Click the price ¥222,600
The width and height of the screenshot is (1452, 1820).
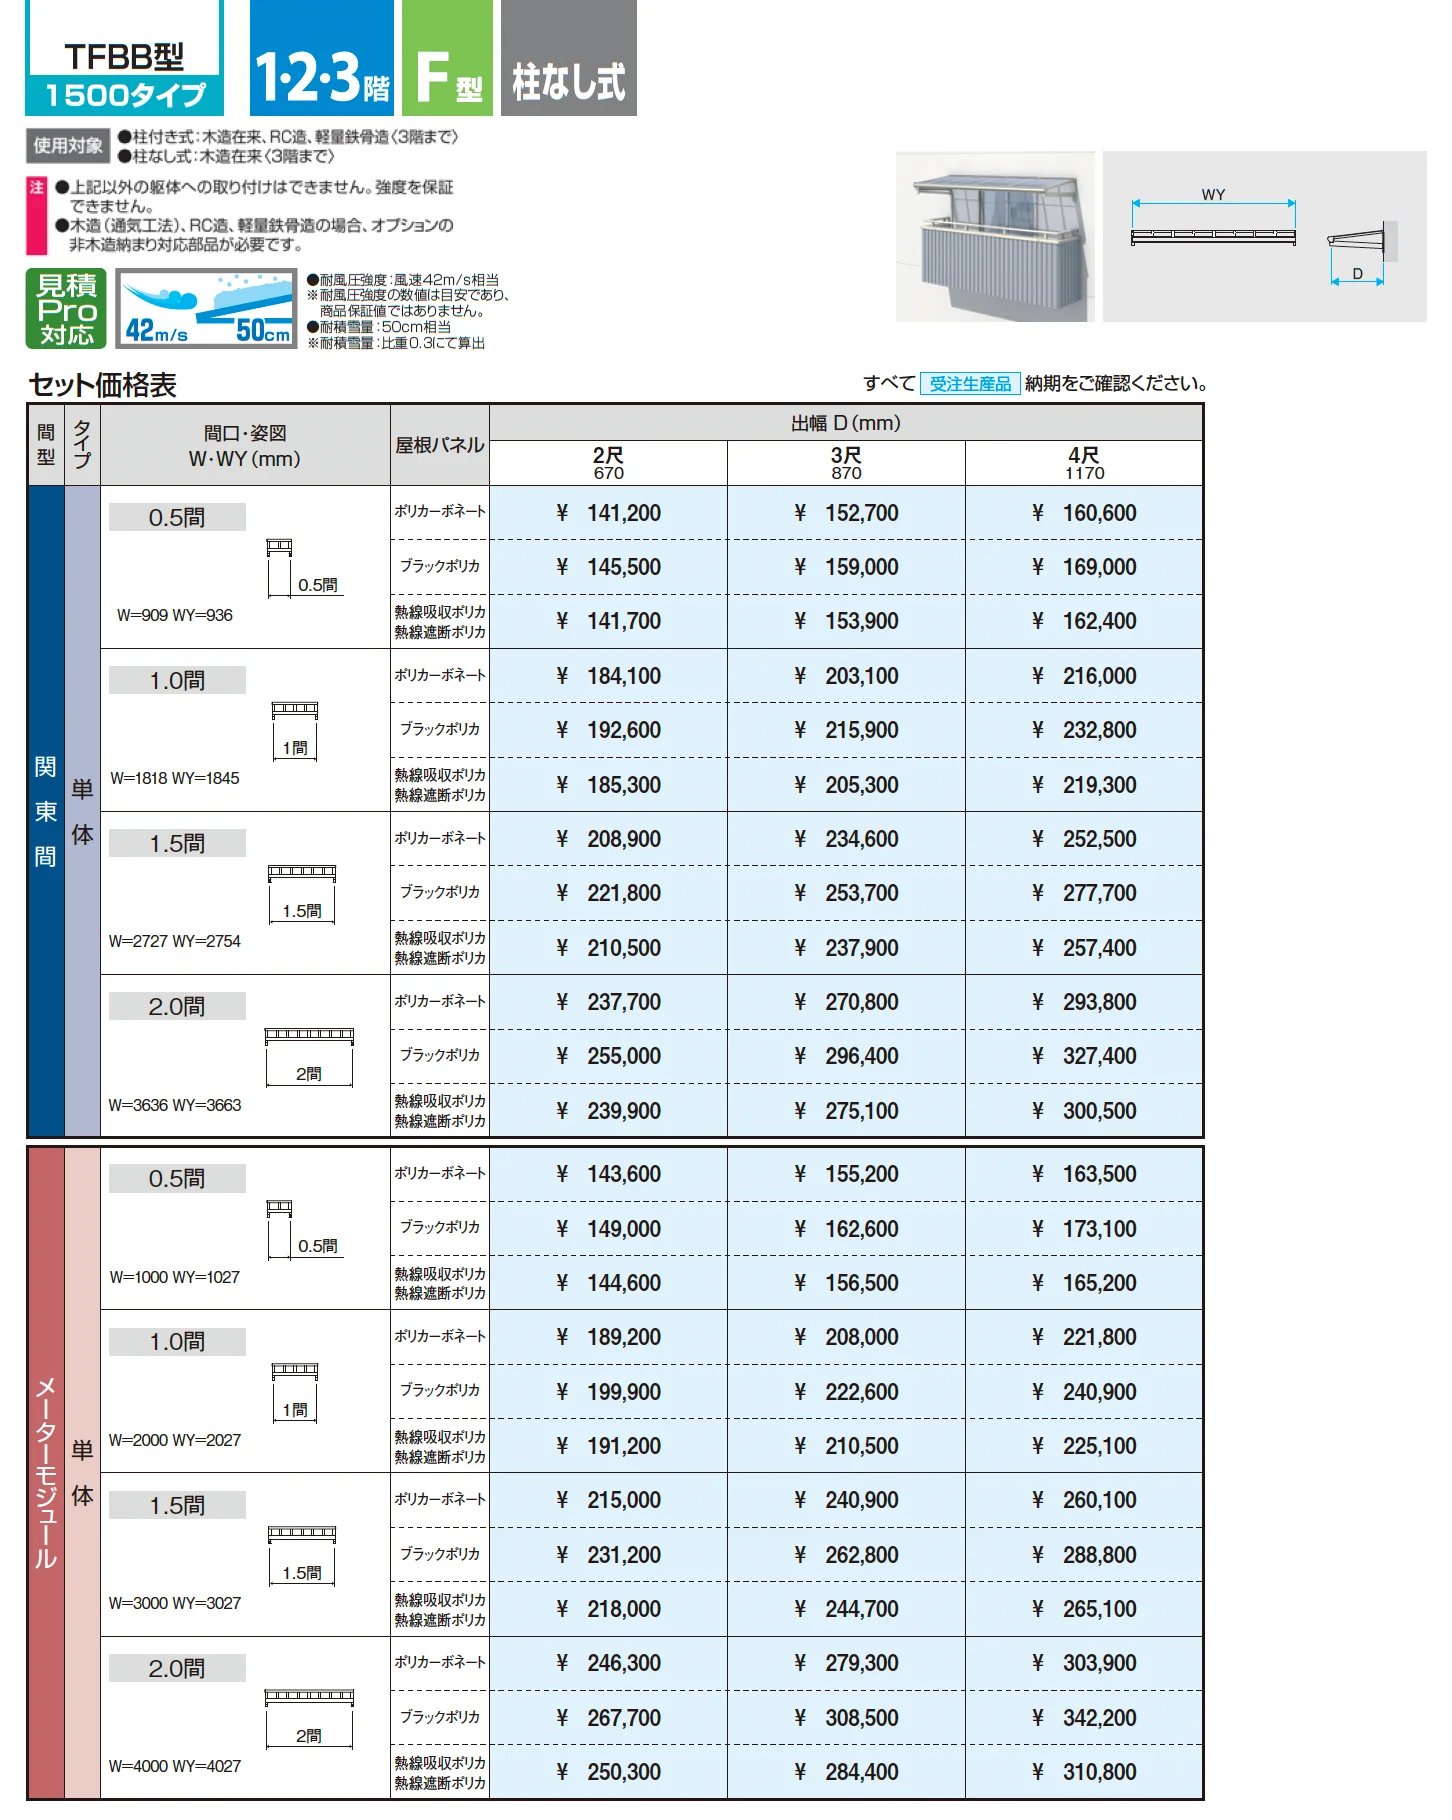[x=846, y=1392]
